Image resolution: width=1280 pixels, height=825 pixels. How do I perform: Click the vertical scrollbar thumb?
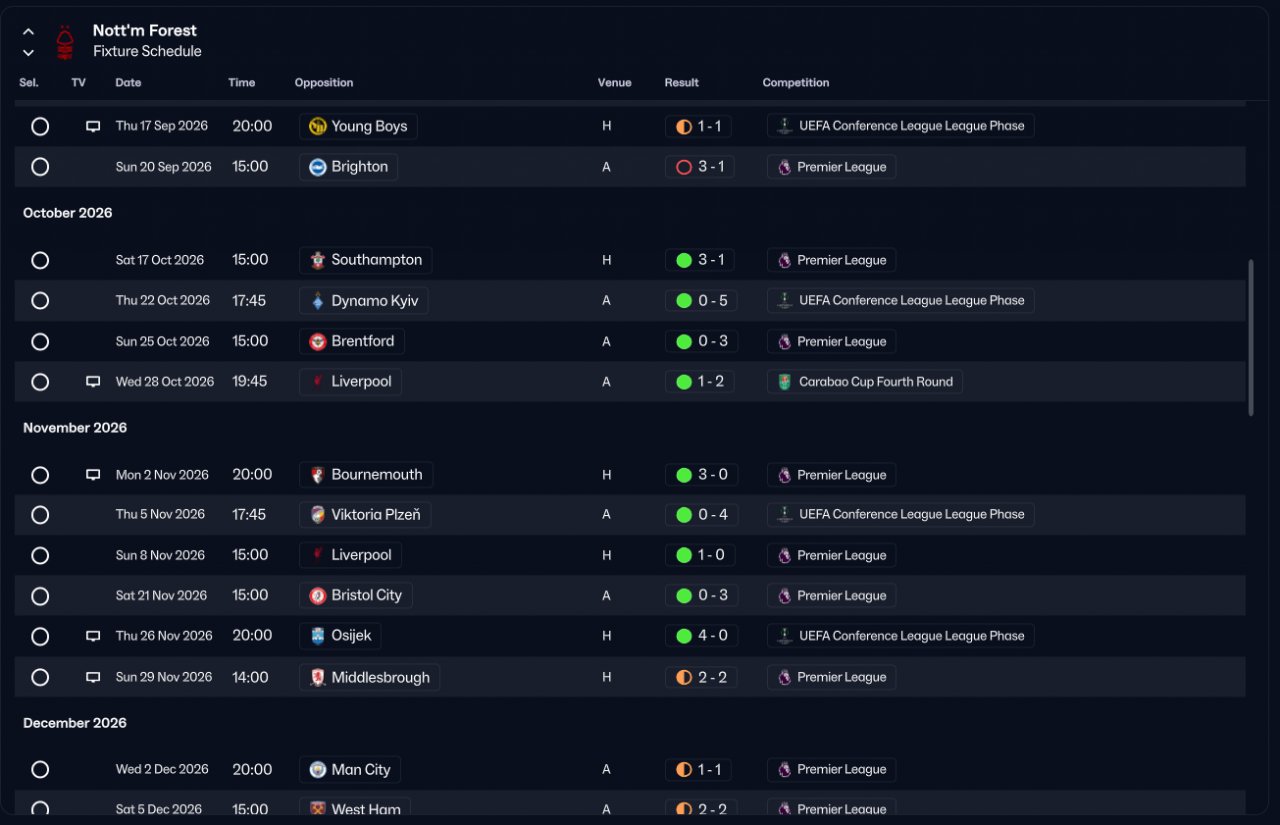point(1250,338)
